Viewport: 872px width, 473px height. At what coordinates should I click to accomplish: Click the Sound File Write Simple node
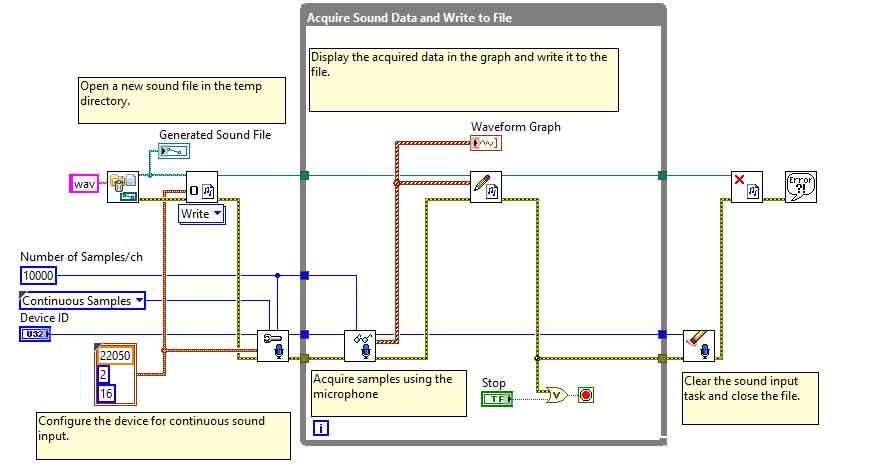(x=485, y=187)
